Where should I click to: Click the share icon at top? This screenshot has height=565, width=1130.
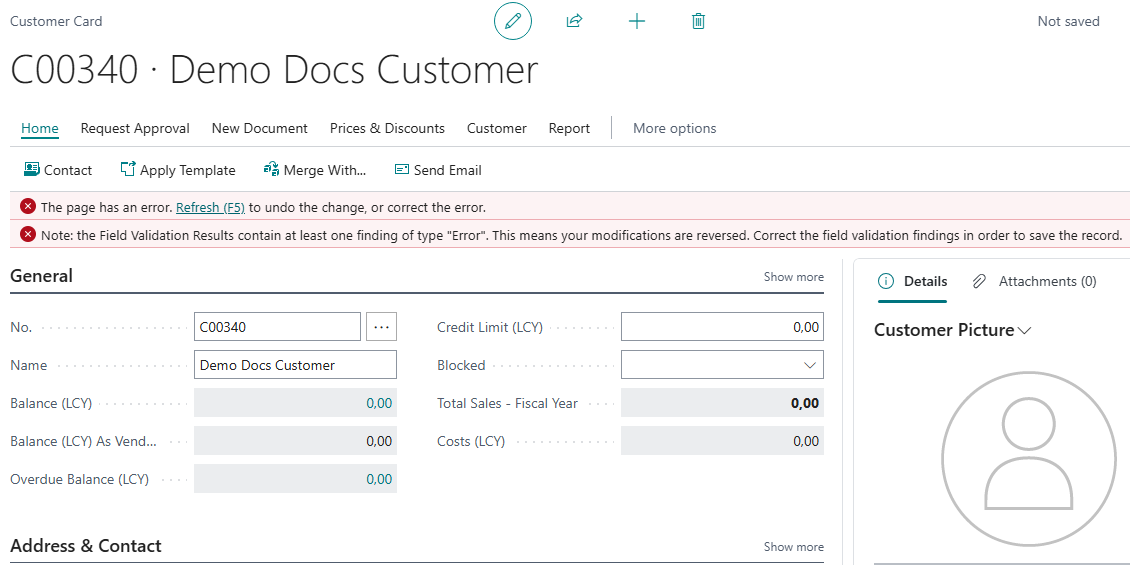coord(574,22)
